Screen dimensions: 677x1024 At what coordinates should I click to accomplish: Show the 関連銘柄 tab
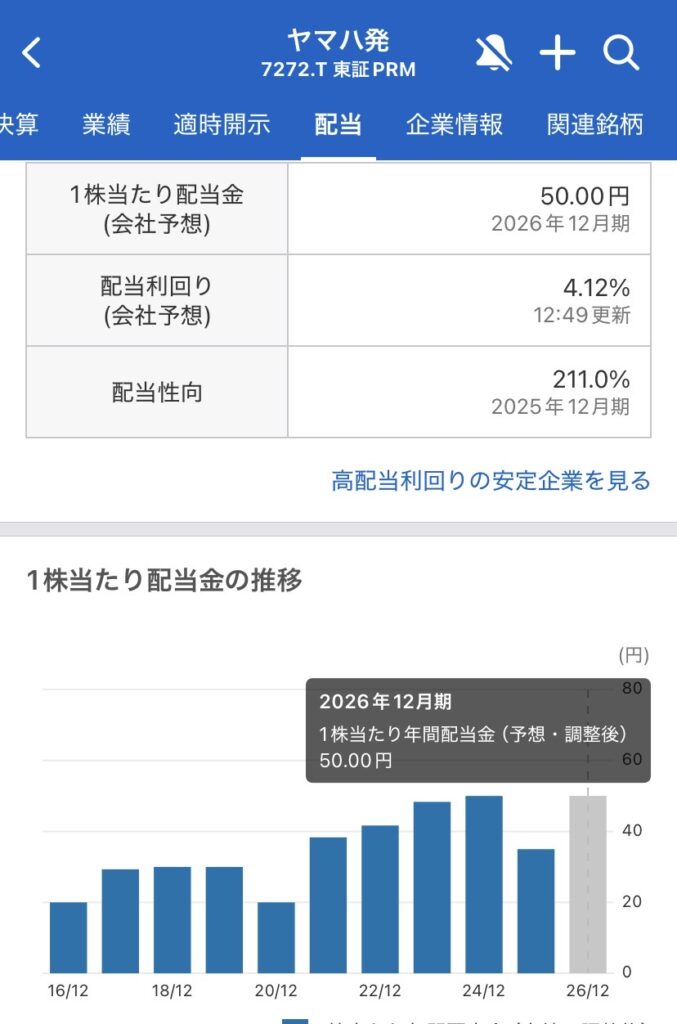pyautogui.click(x=595, y=125)
